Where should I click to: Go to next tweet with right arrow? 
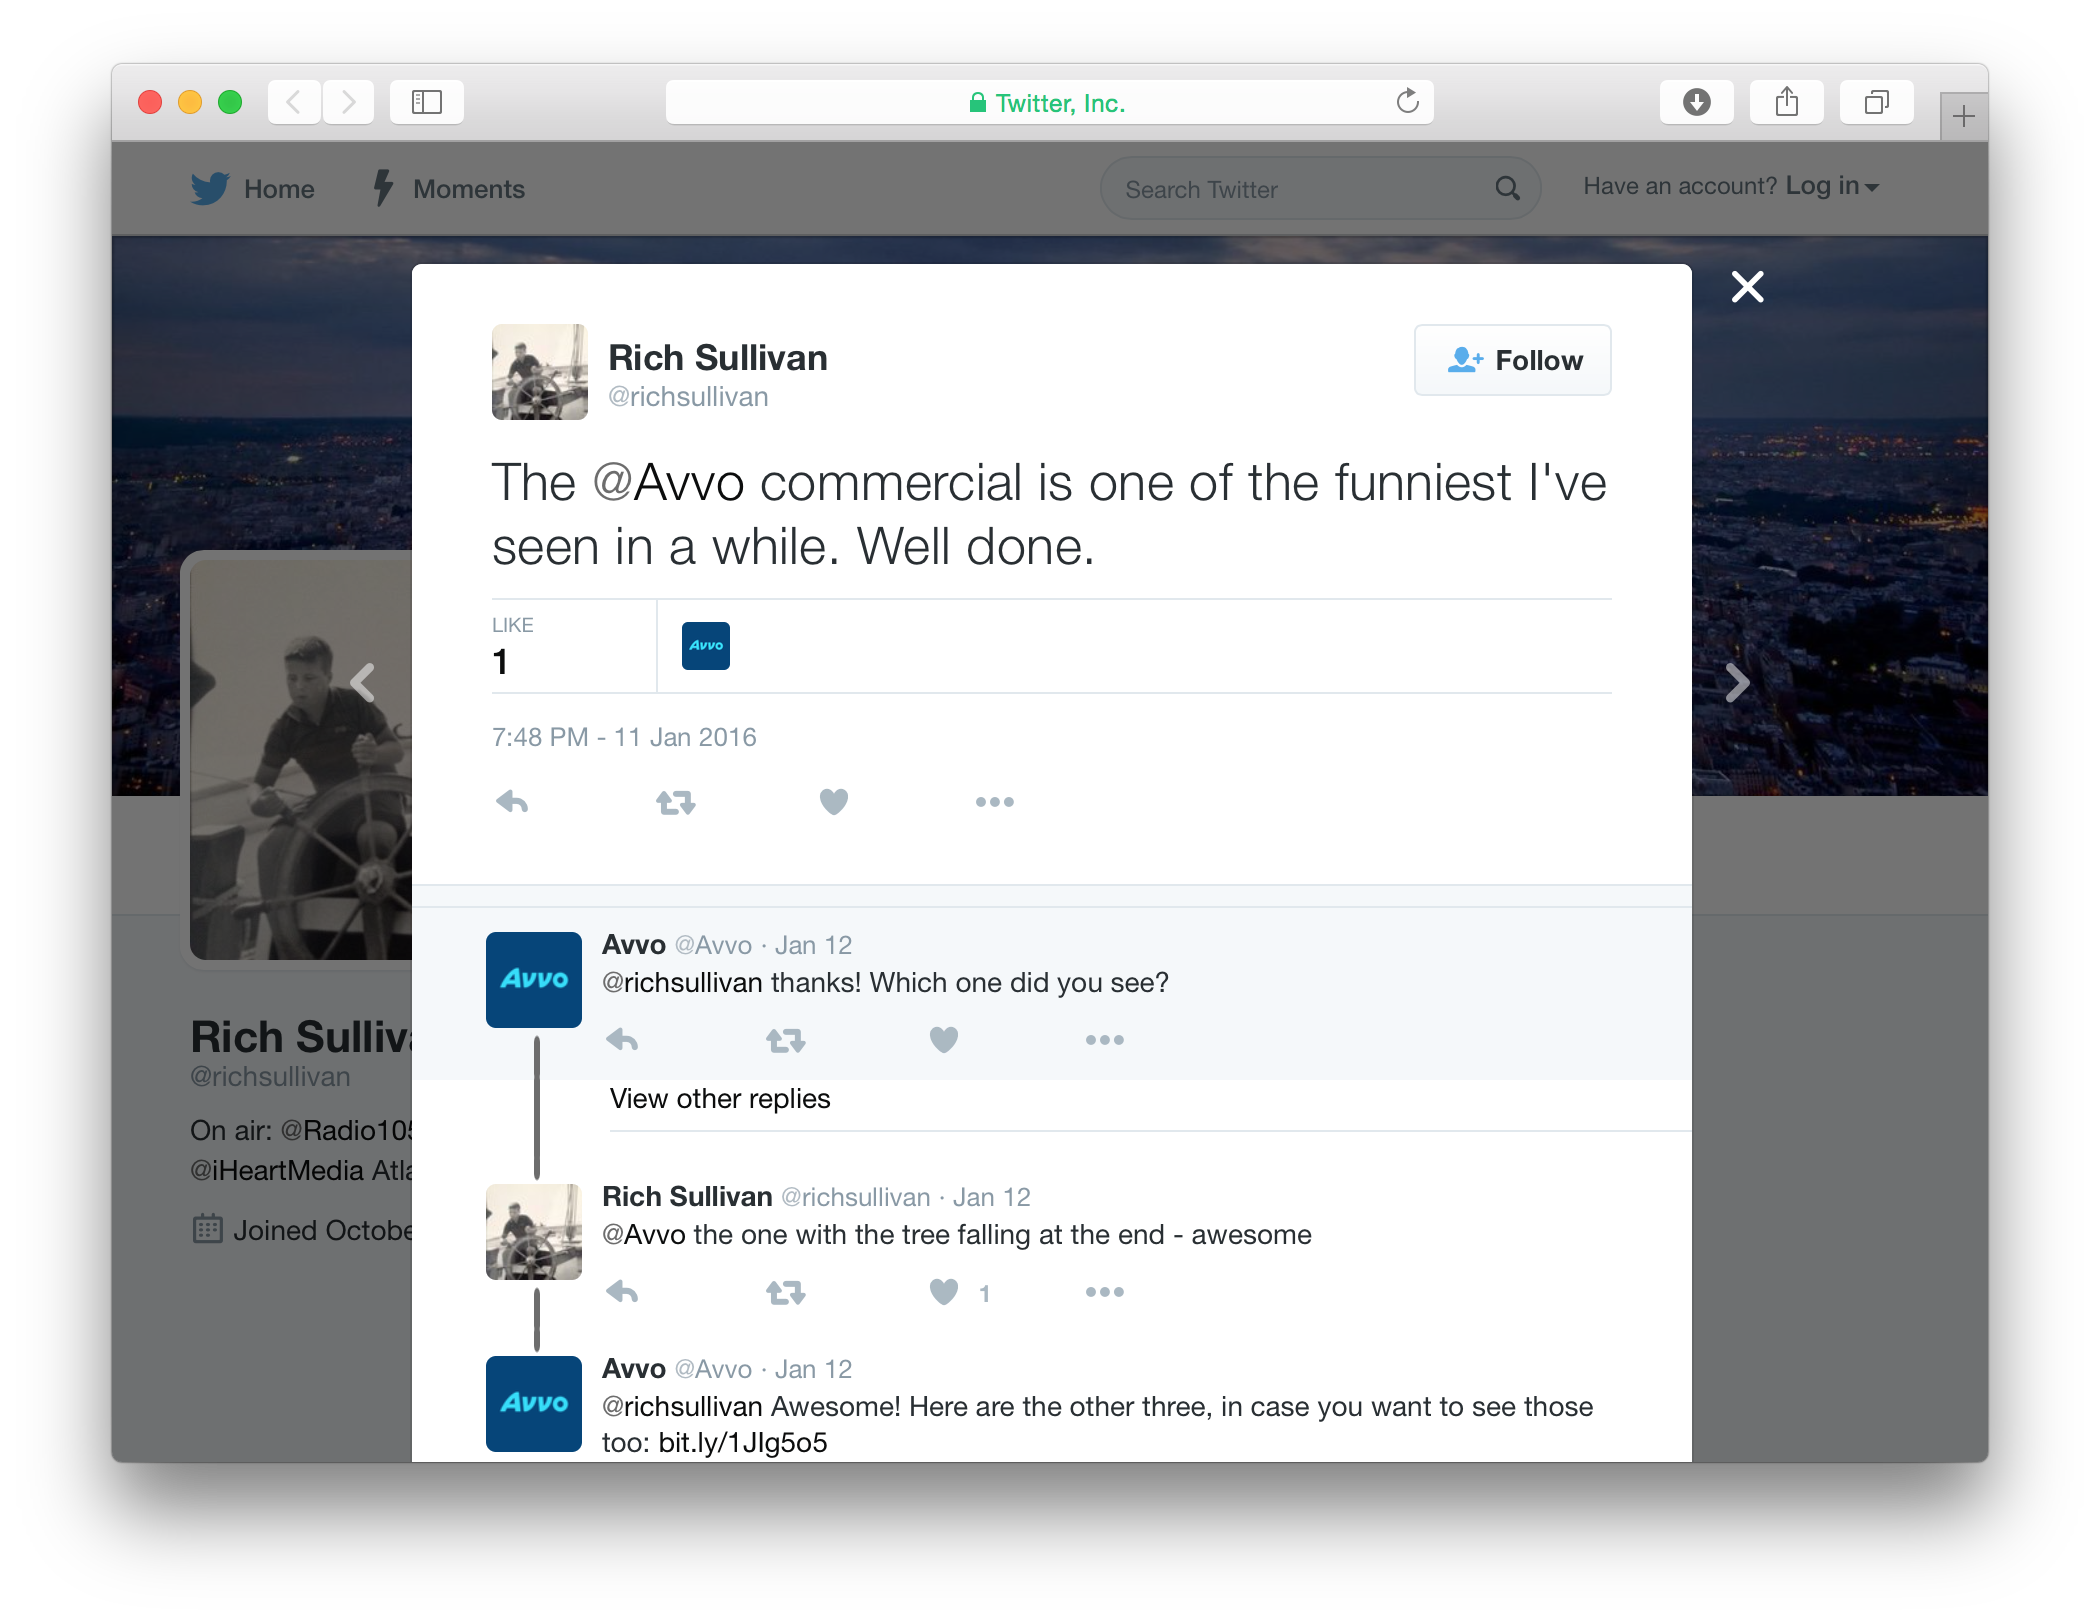pos(1738,683)
